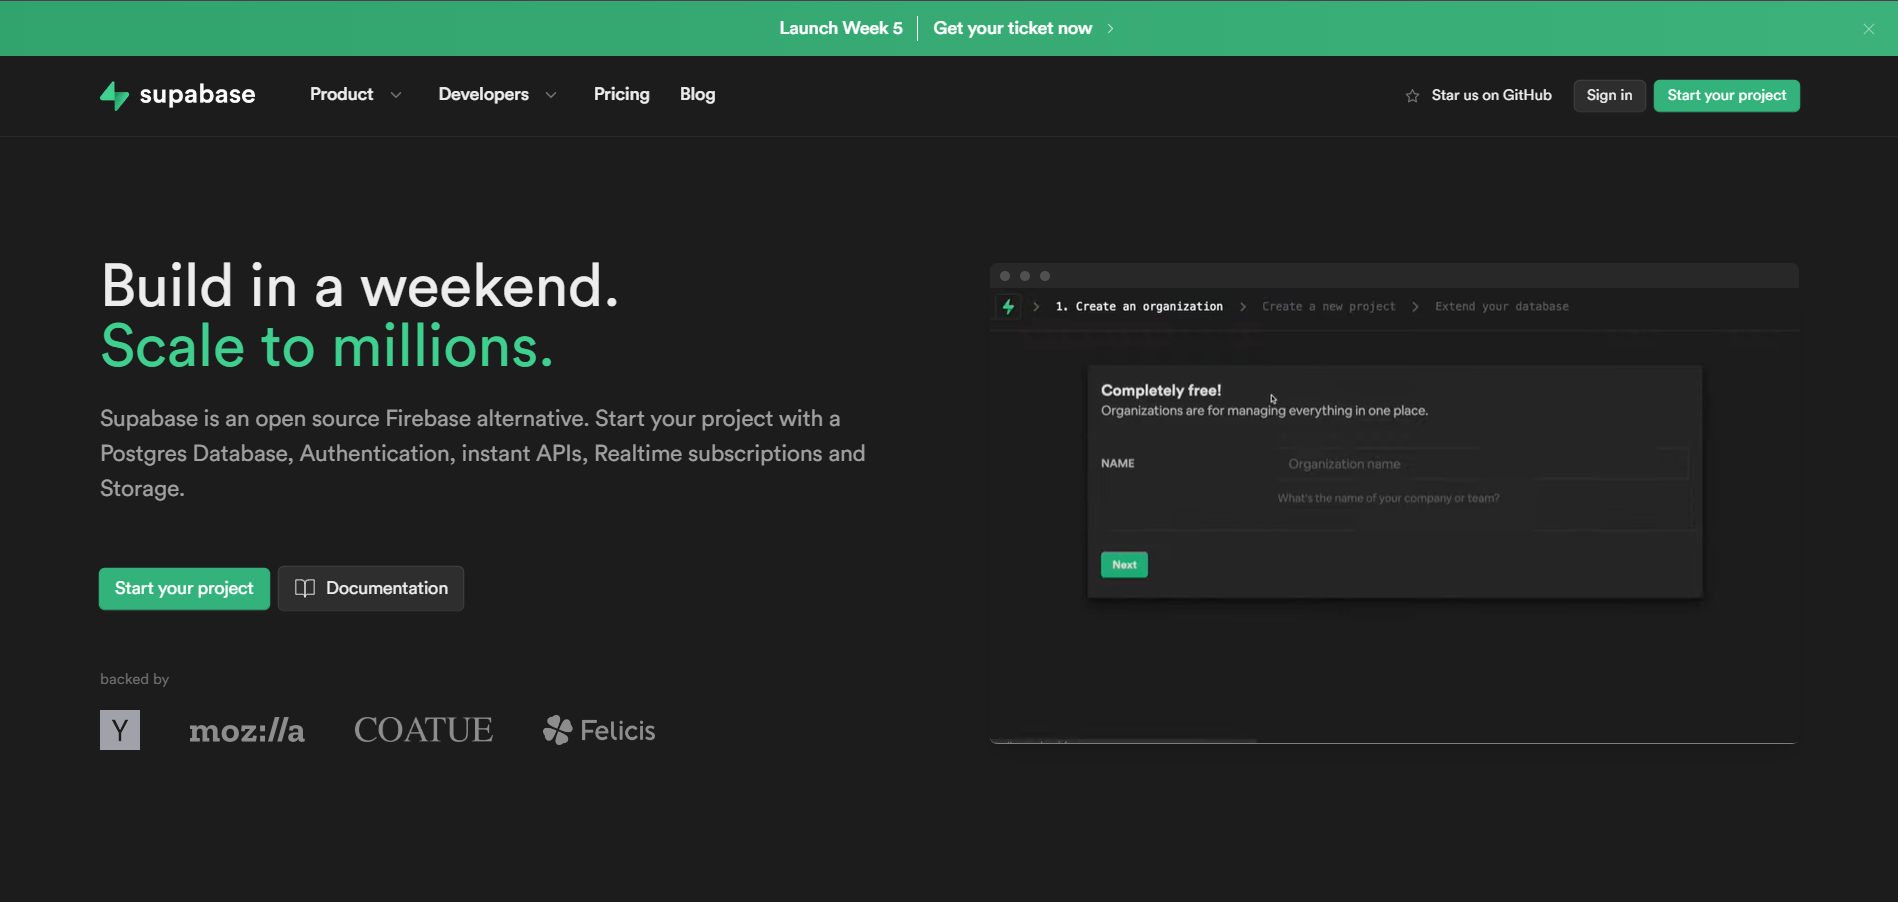
Task: Click the Mozilla logo
Action: tap(247, 731)
